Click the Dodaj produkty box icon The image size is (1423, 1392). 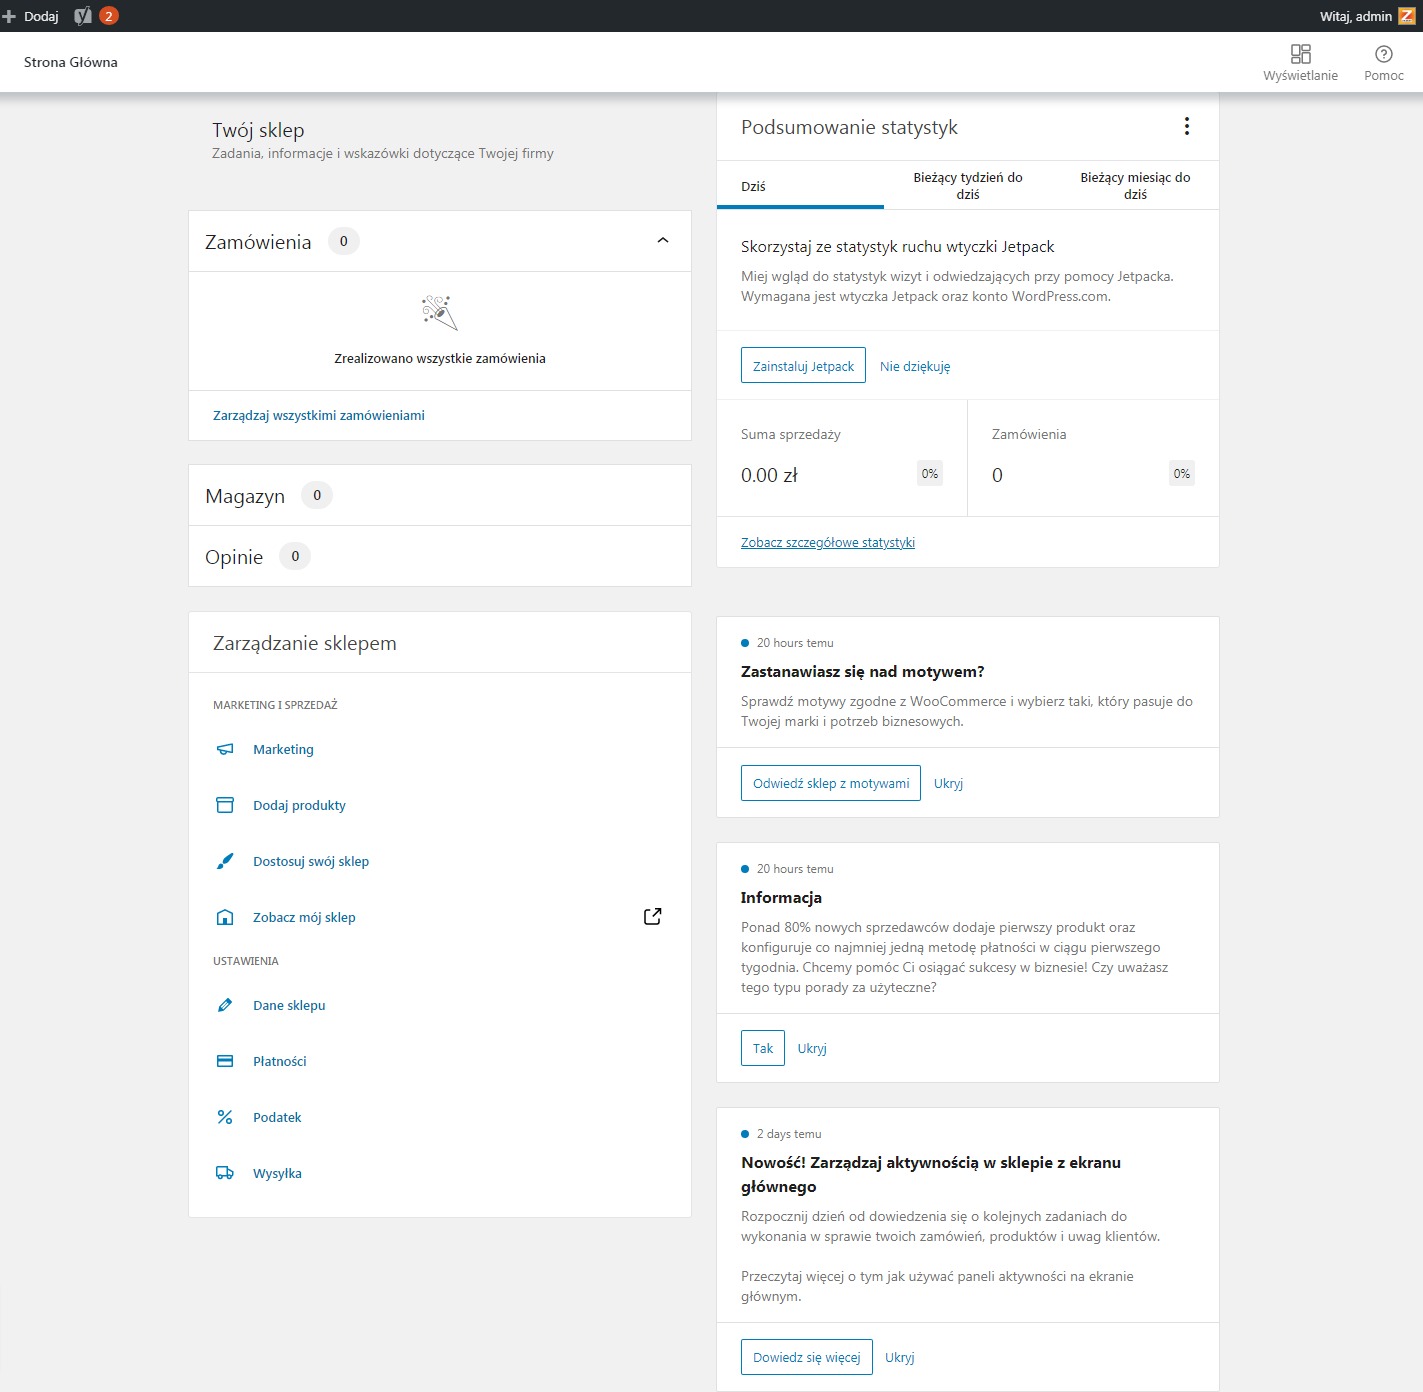tap(225, 805)
